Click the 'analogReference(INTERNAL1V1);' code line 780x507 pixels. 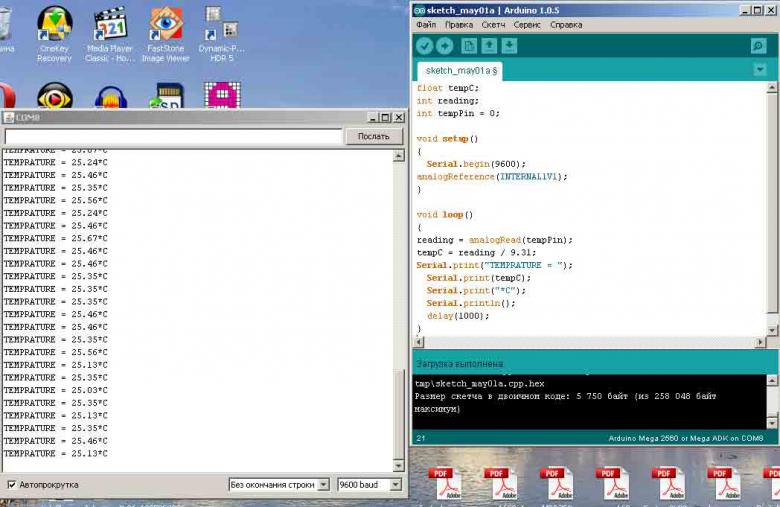tap(491, 177)
